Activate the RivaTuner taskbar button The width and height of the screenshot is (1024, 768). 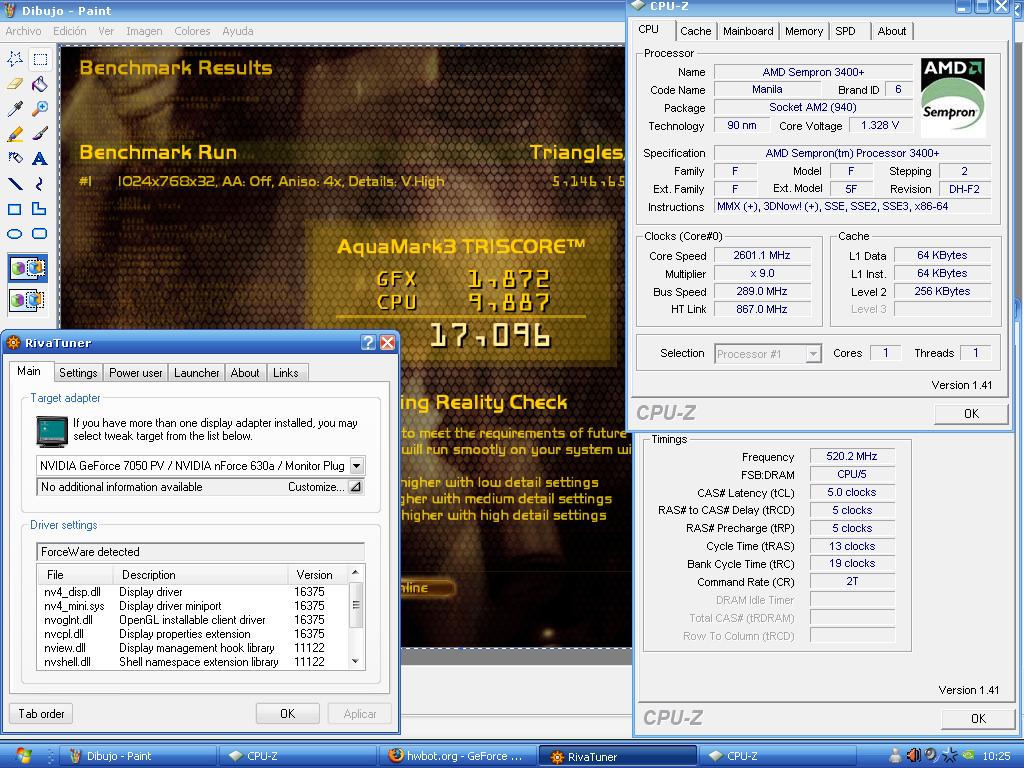click(x=616, y=756)
